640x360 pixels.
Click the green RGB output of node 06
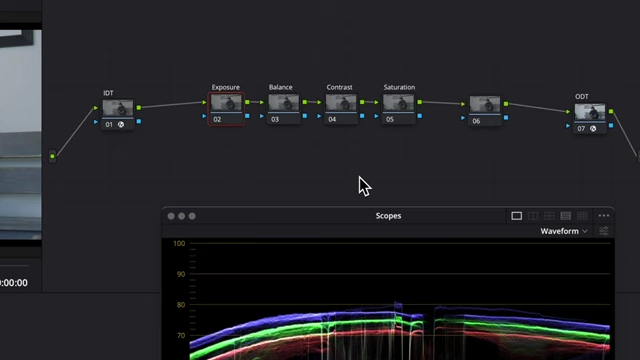[x=506, y=104]
